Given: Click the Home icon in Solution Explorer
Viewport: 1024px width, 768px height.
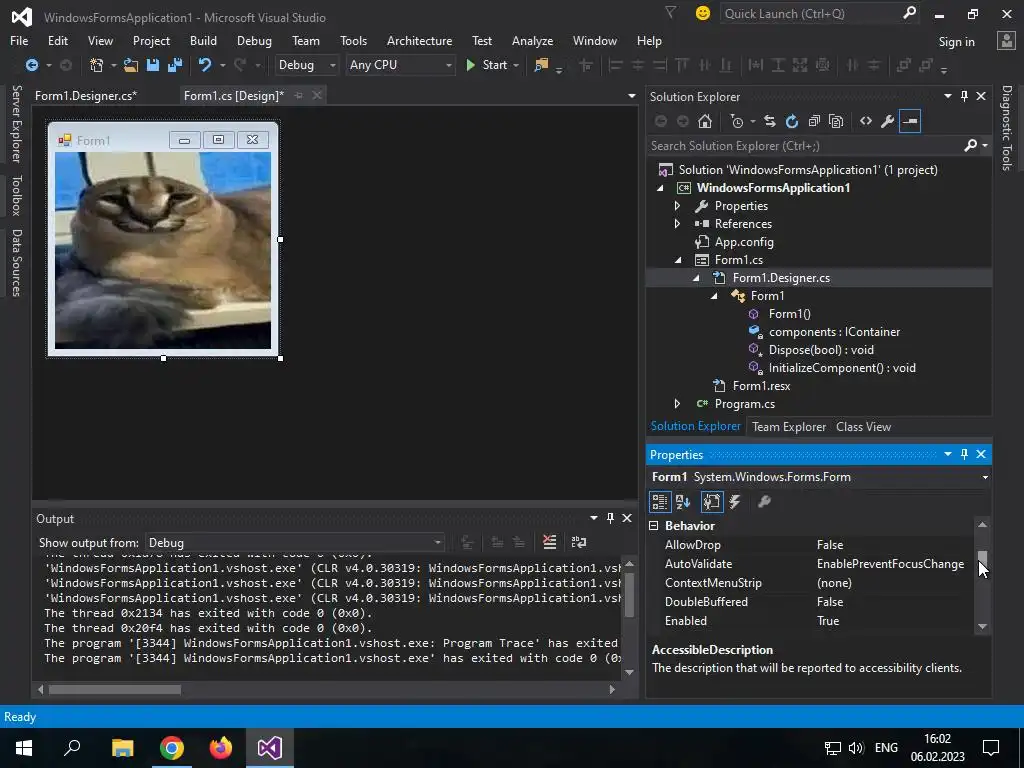Looking at the screenshot, I should [x=705, y=121].
